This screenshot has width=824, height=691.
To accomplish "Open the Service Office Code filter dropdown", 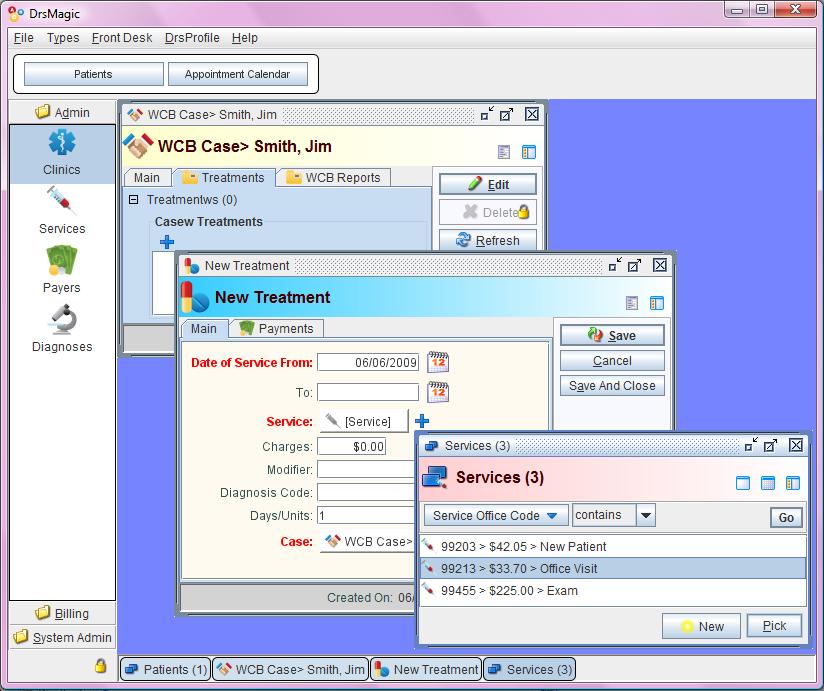I will [x=496, y=515].
